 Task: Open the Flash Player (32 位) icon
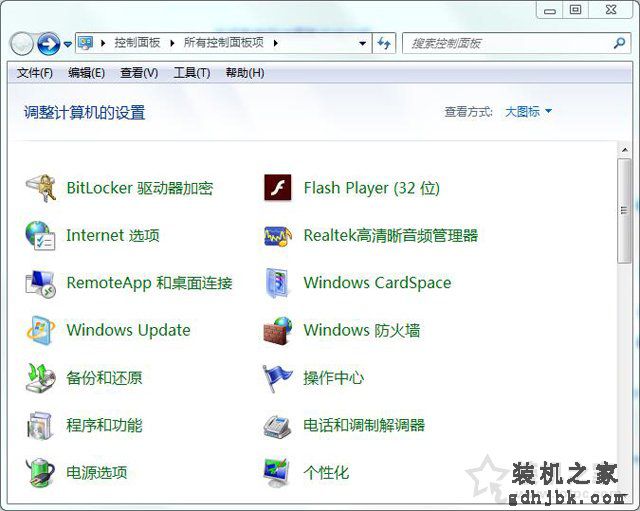(x=278, y=188)
